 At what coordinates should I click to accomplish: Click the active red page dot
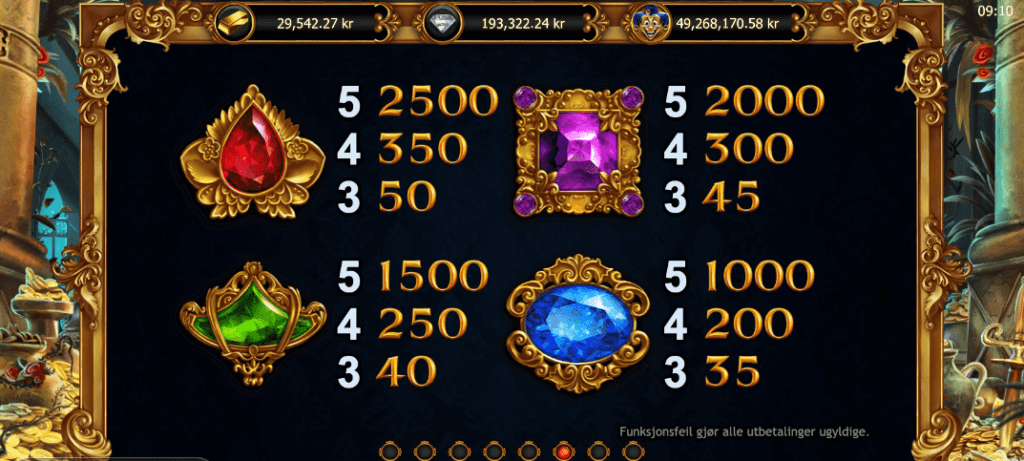pos(563,451)
